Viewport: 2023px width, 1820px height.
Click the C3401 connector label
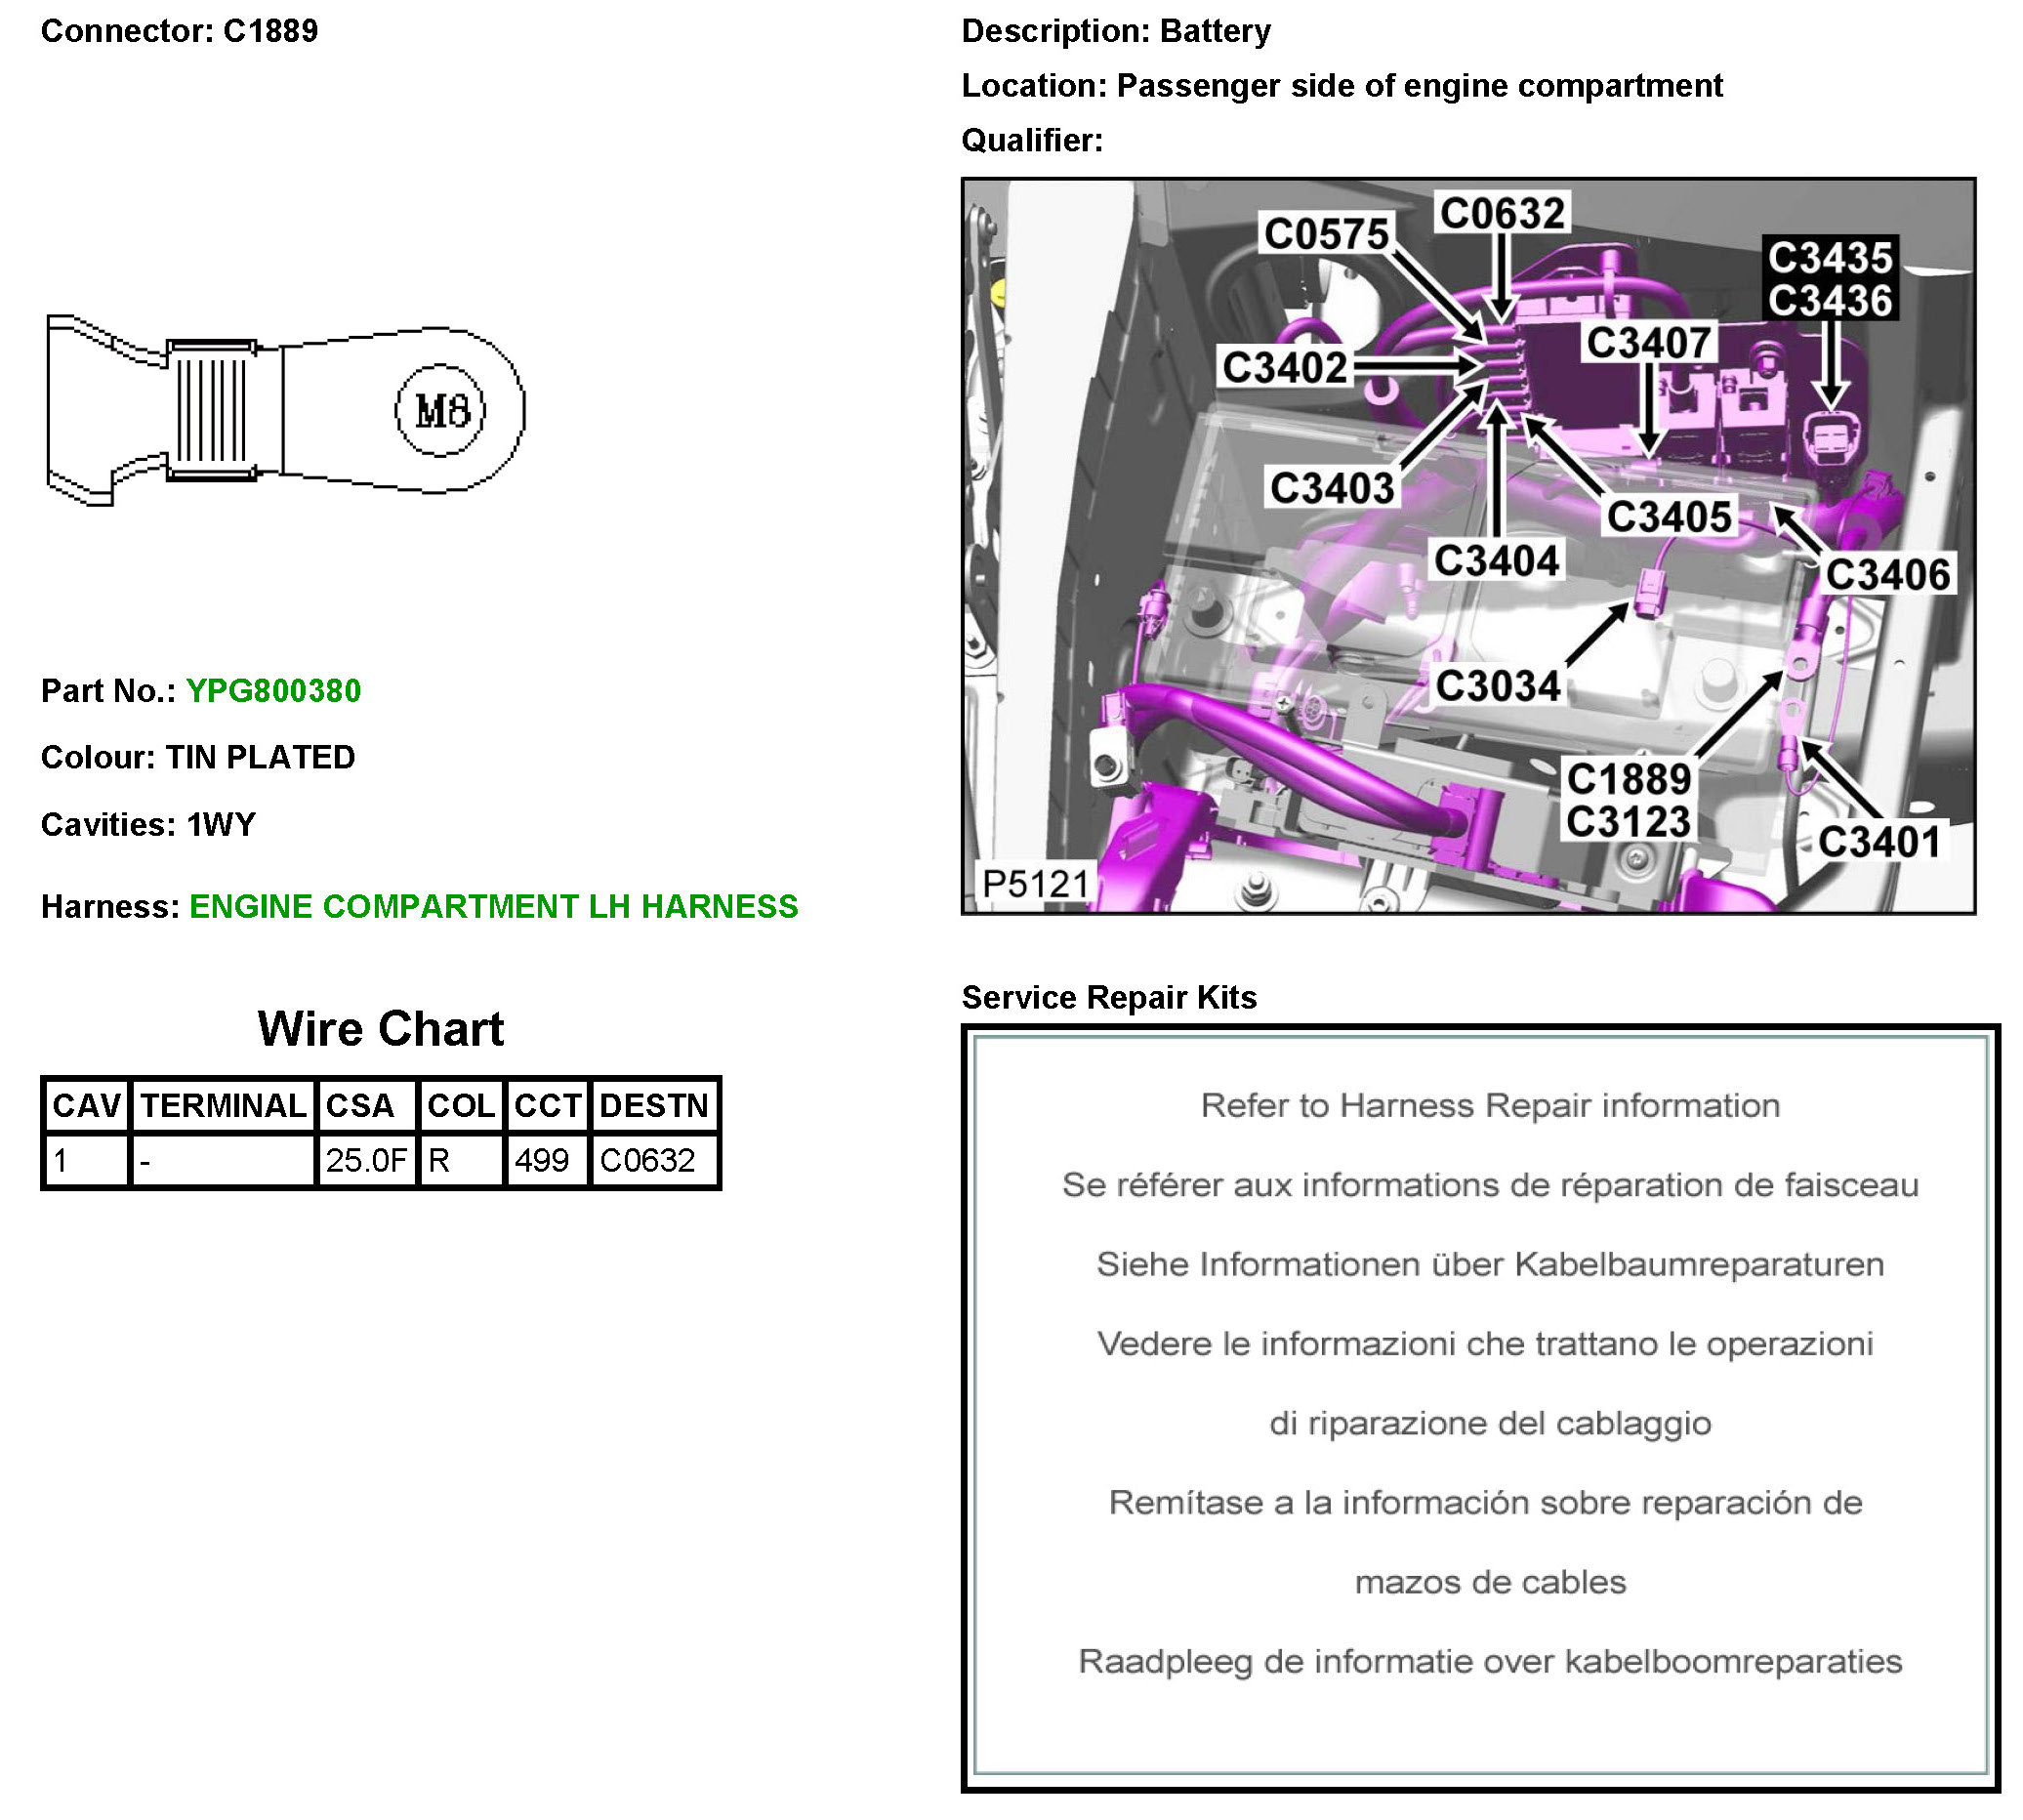[x=1878, y=842]
